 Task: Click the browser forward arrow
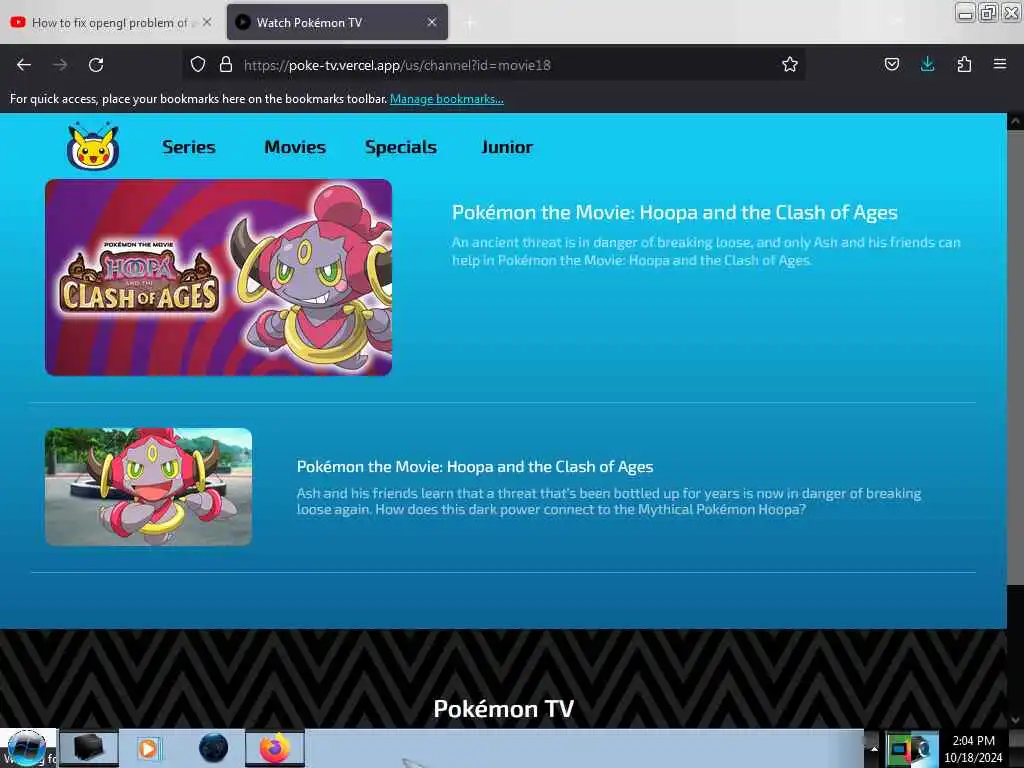point(60,65)
